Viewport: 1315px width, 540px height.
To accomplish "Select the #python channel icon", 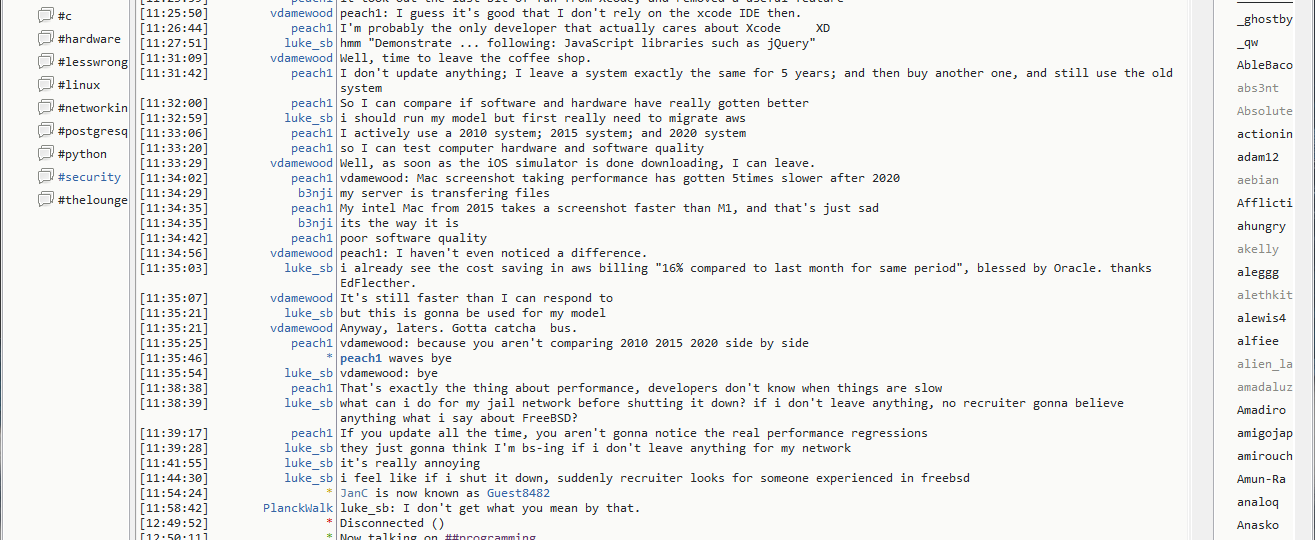I will [45, 154].
